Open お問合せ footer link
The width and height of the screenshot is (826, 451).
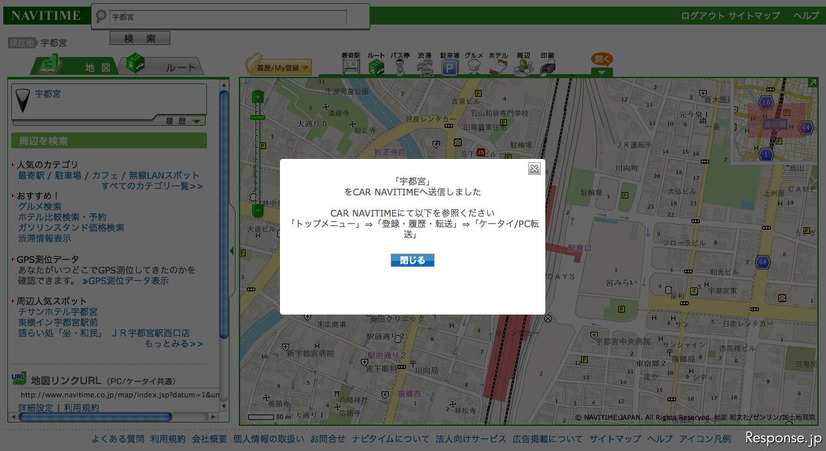click(328, 439)
